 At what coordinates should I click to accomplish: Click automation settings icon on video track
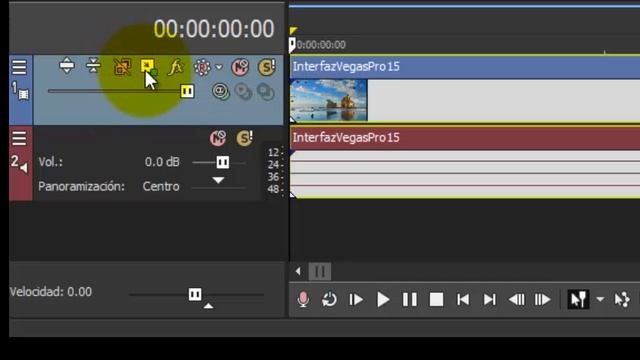pos(202,67)
